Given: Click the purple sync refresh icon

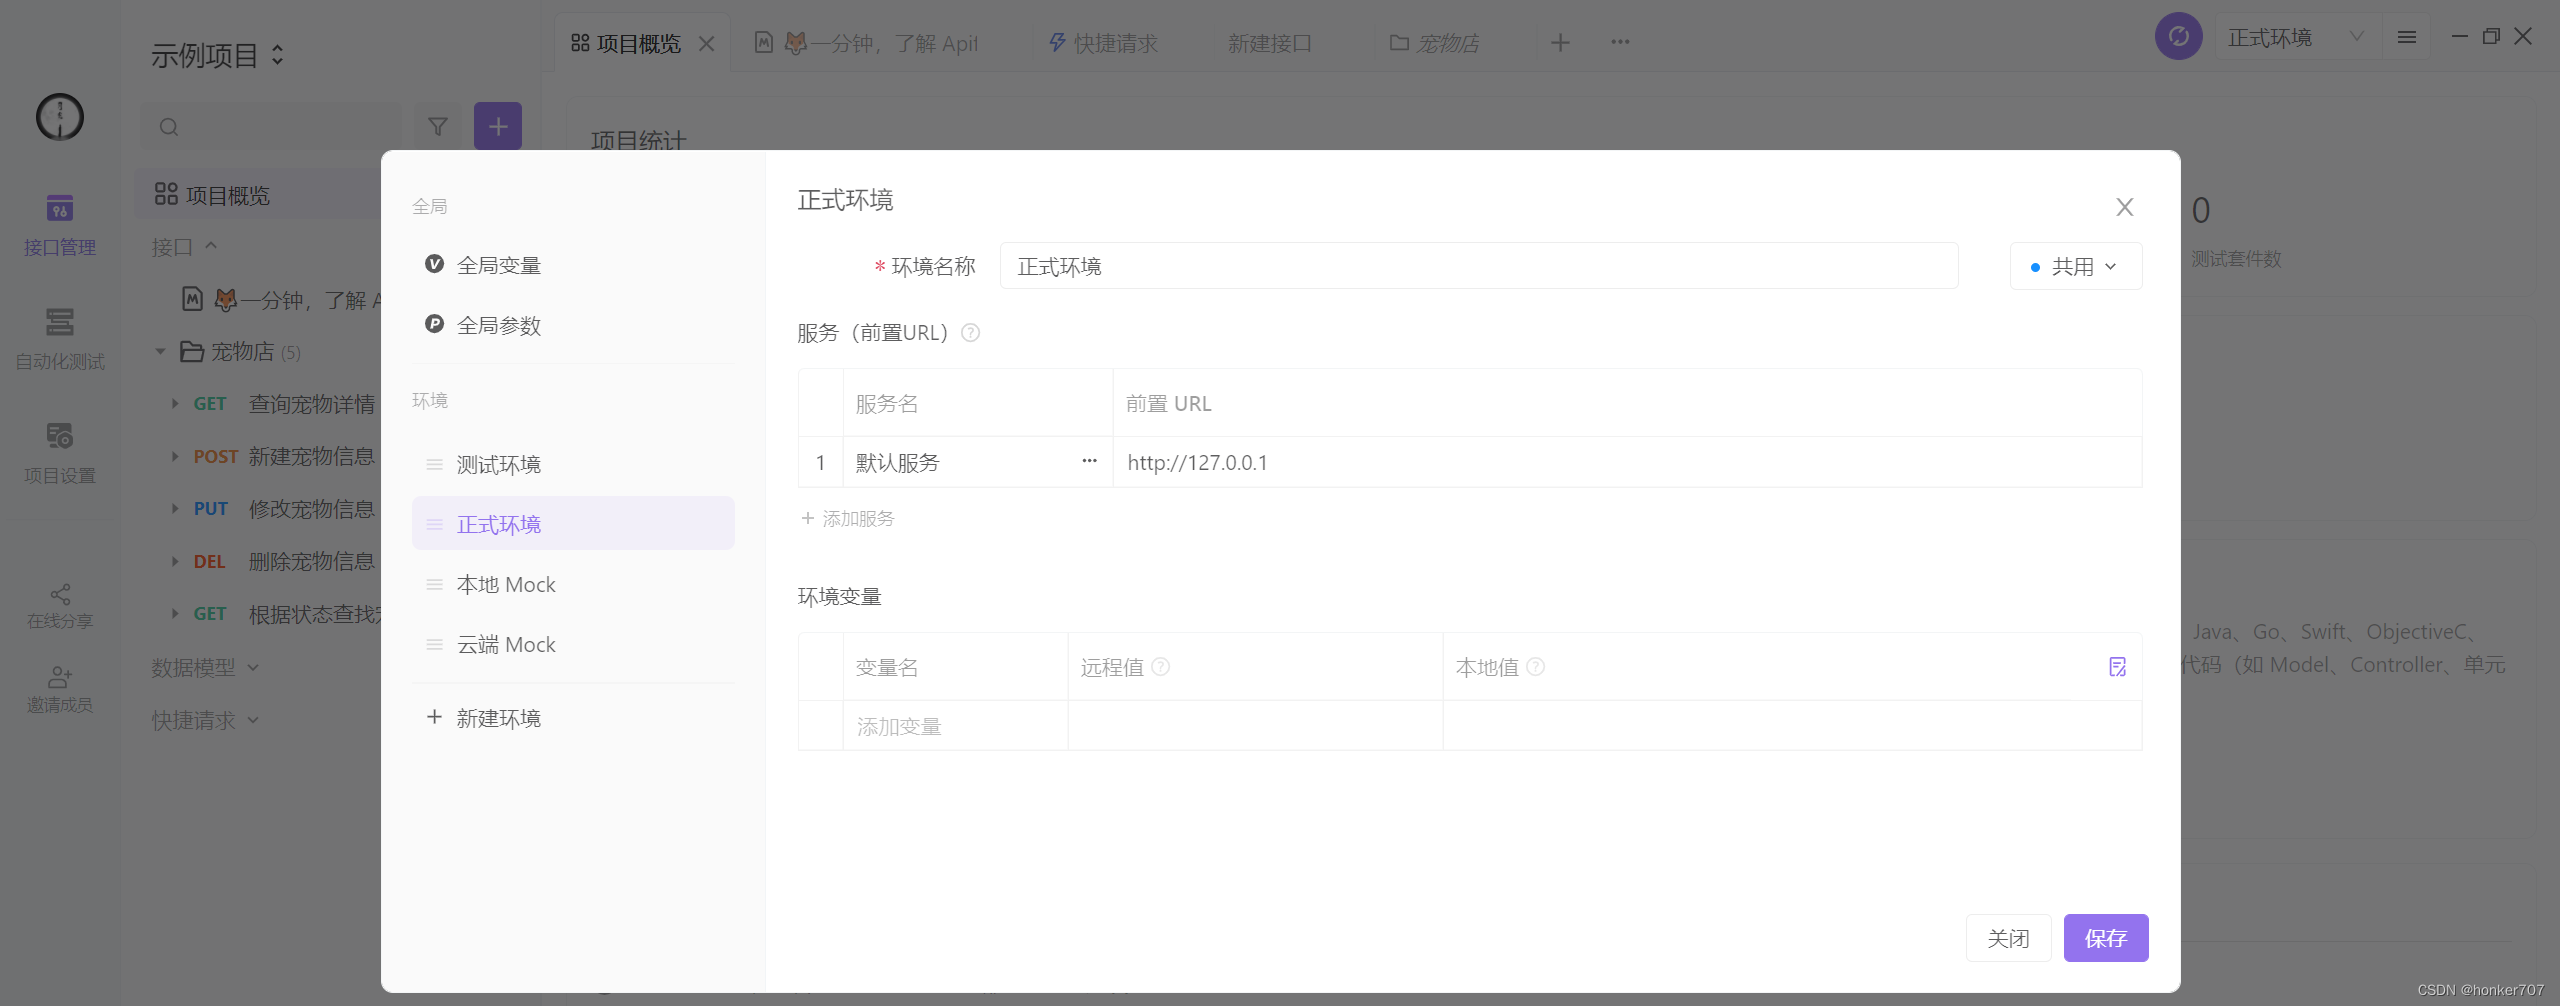Looking at the screenshot, I should pos(2178,37).
